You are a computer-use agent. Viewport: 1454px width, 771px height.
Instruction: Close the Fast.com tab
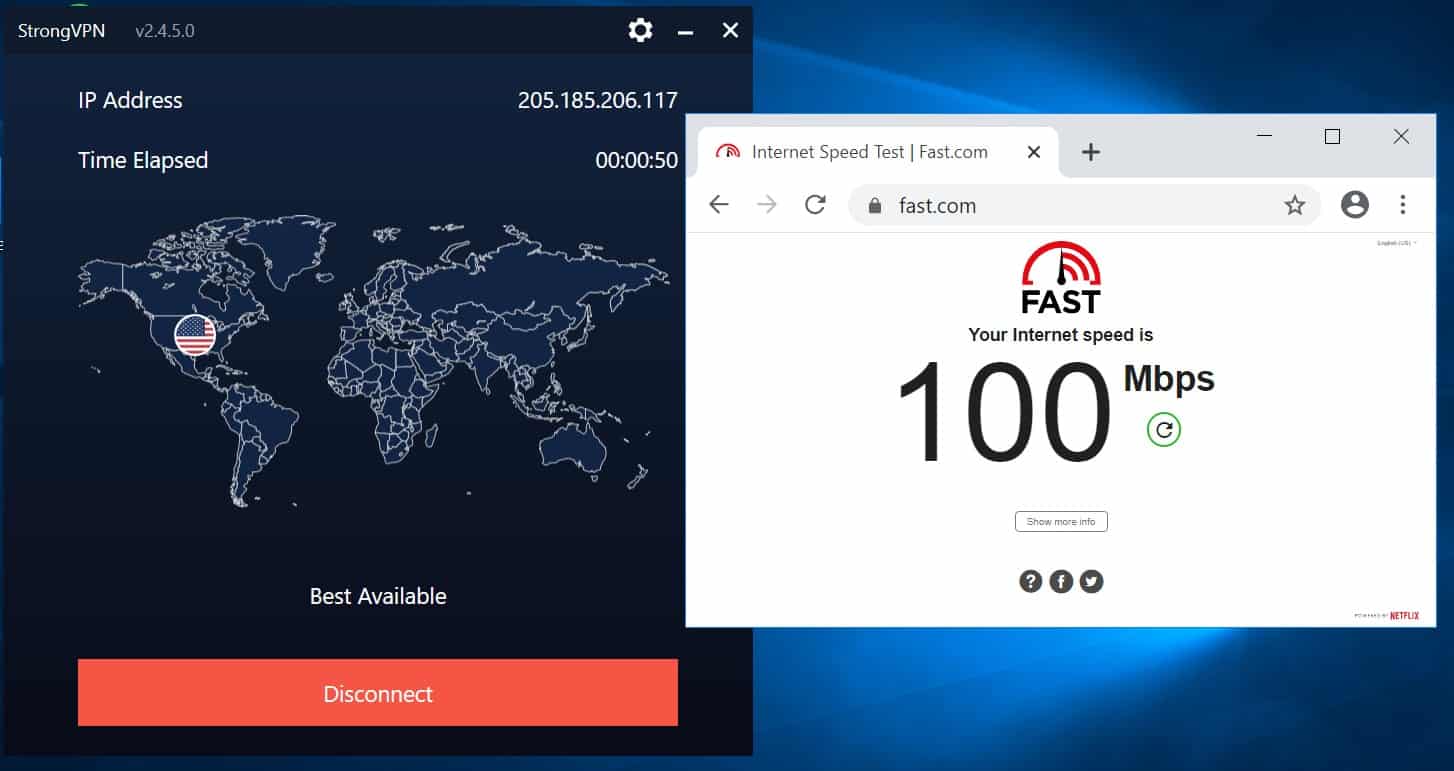(x=1034, y=152)
